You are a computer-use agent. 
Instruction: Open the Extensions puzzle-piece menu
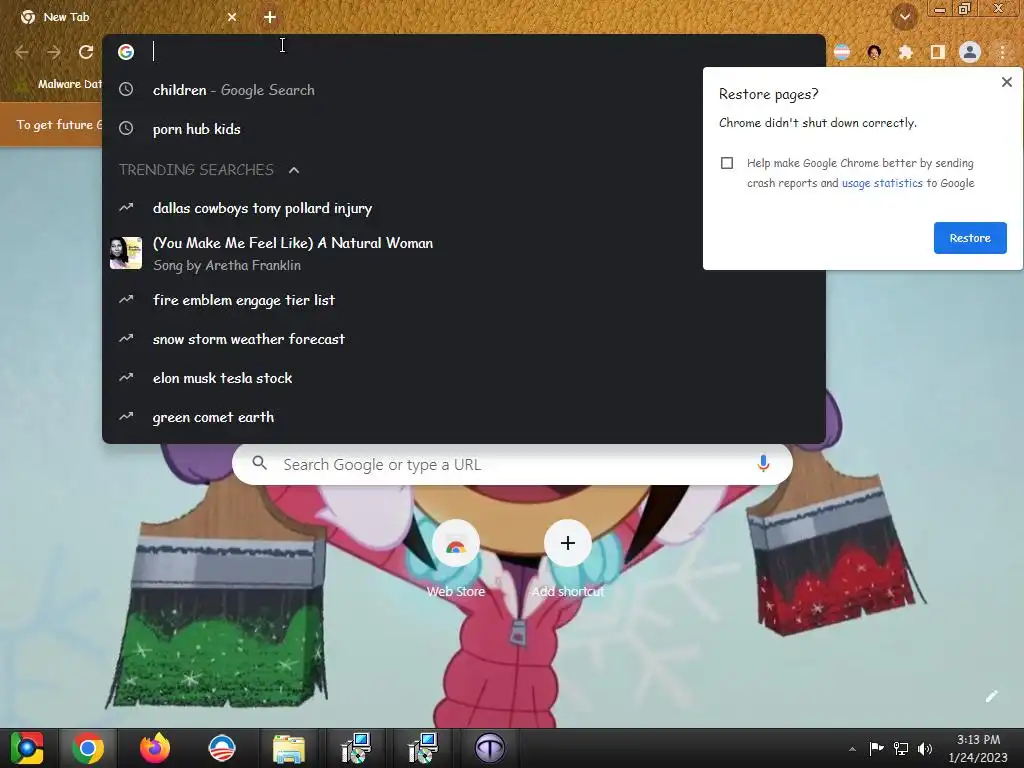[905, 52]
